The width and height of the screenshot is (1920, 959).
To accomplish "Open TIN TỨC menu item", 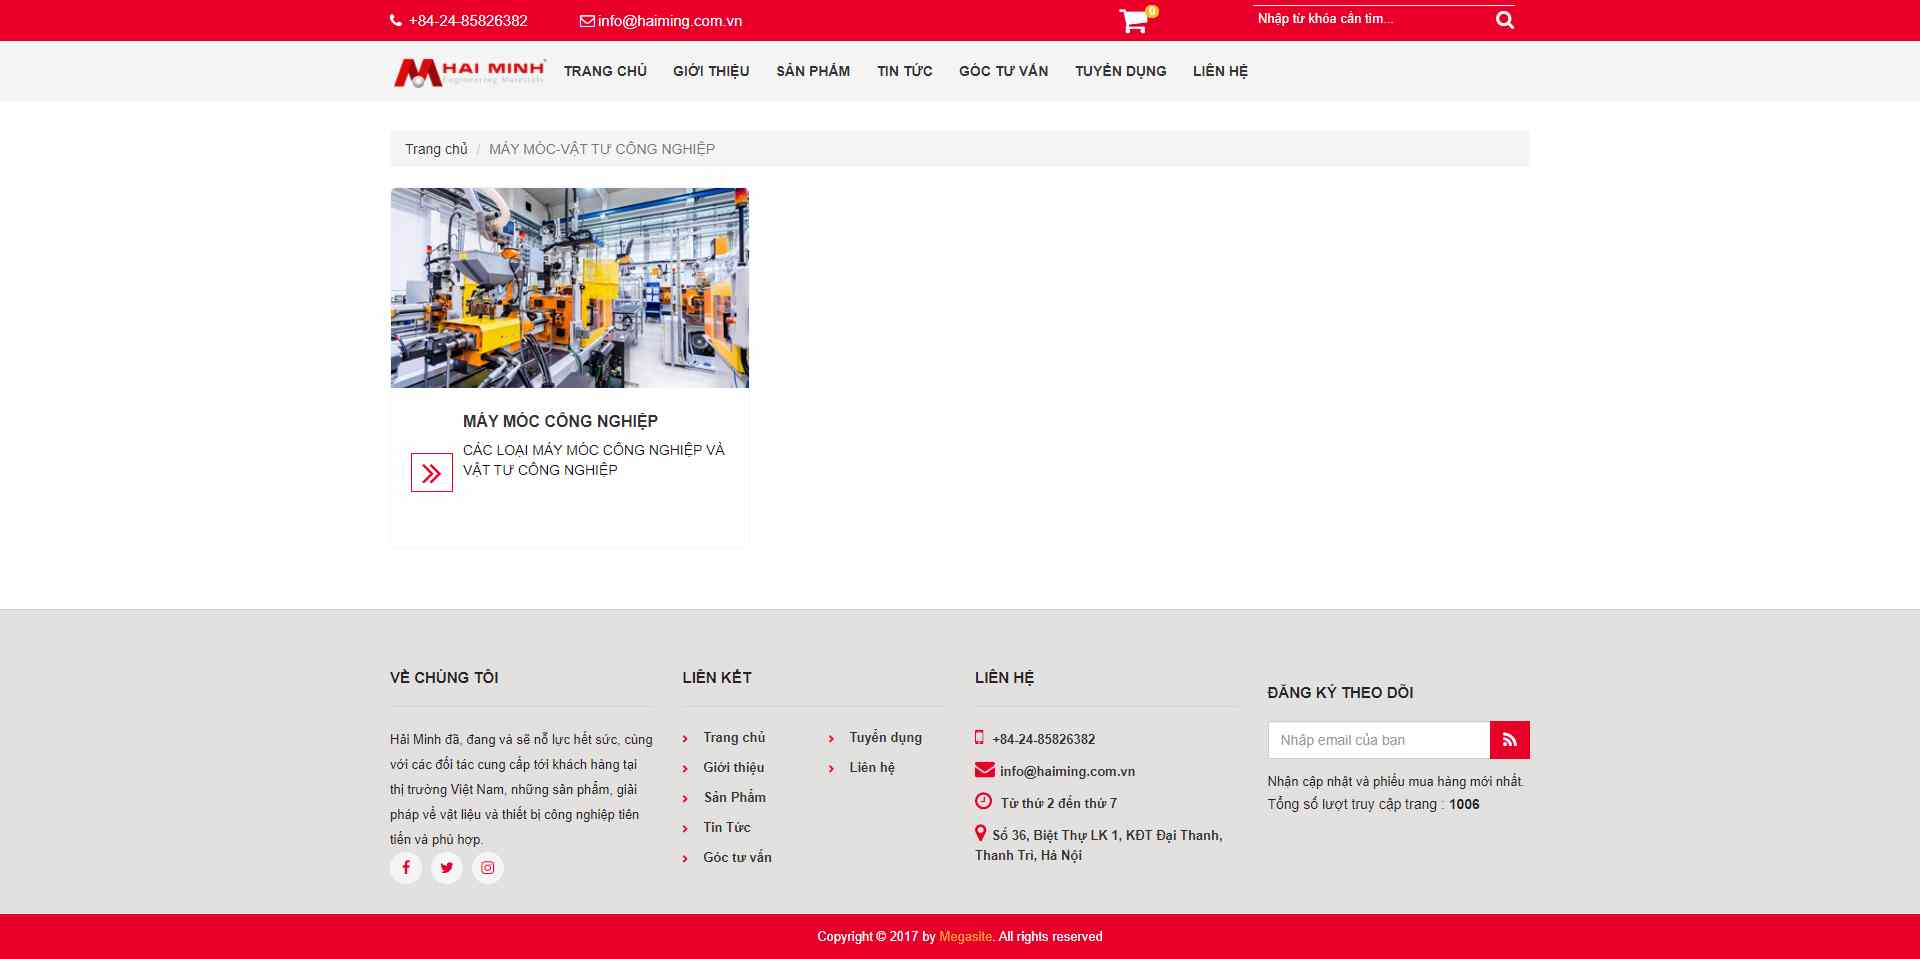I will tap(905, 71).
